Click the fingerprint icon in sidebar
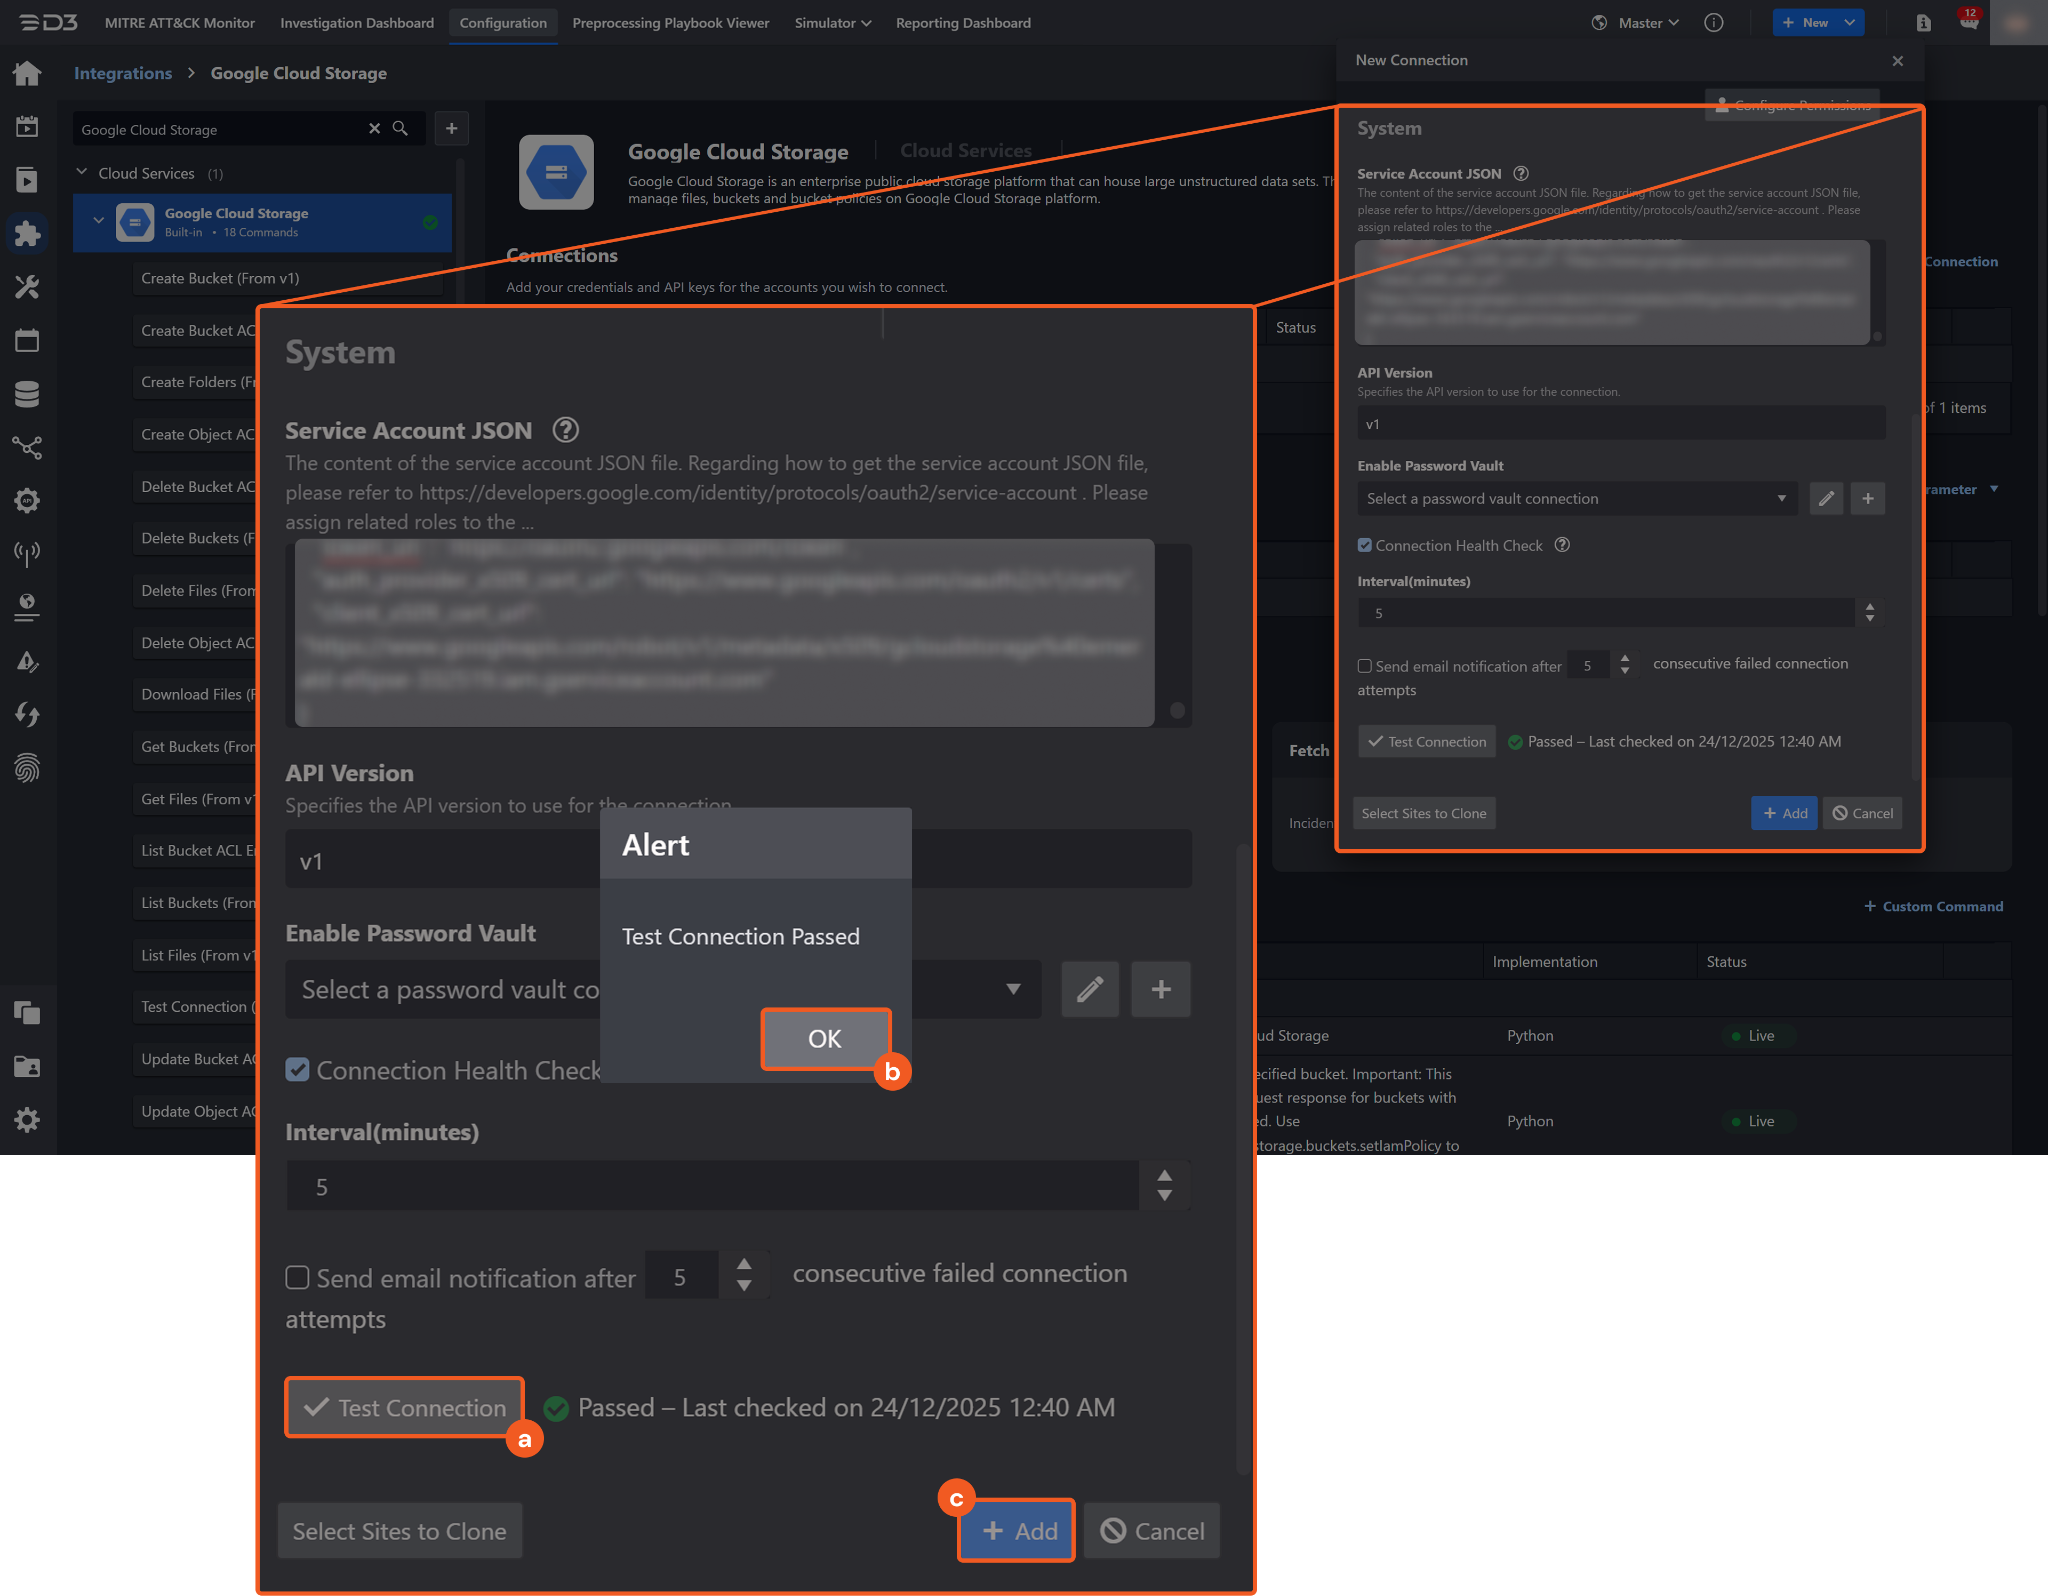This screenshot has height=1596, width=2048. (27, 768)
